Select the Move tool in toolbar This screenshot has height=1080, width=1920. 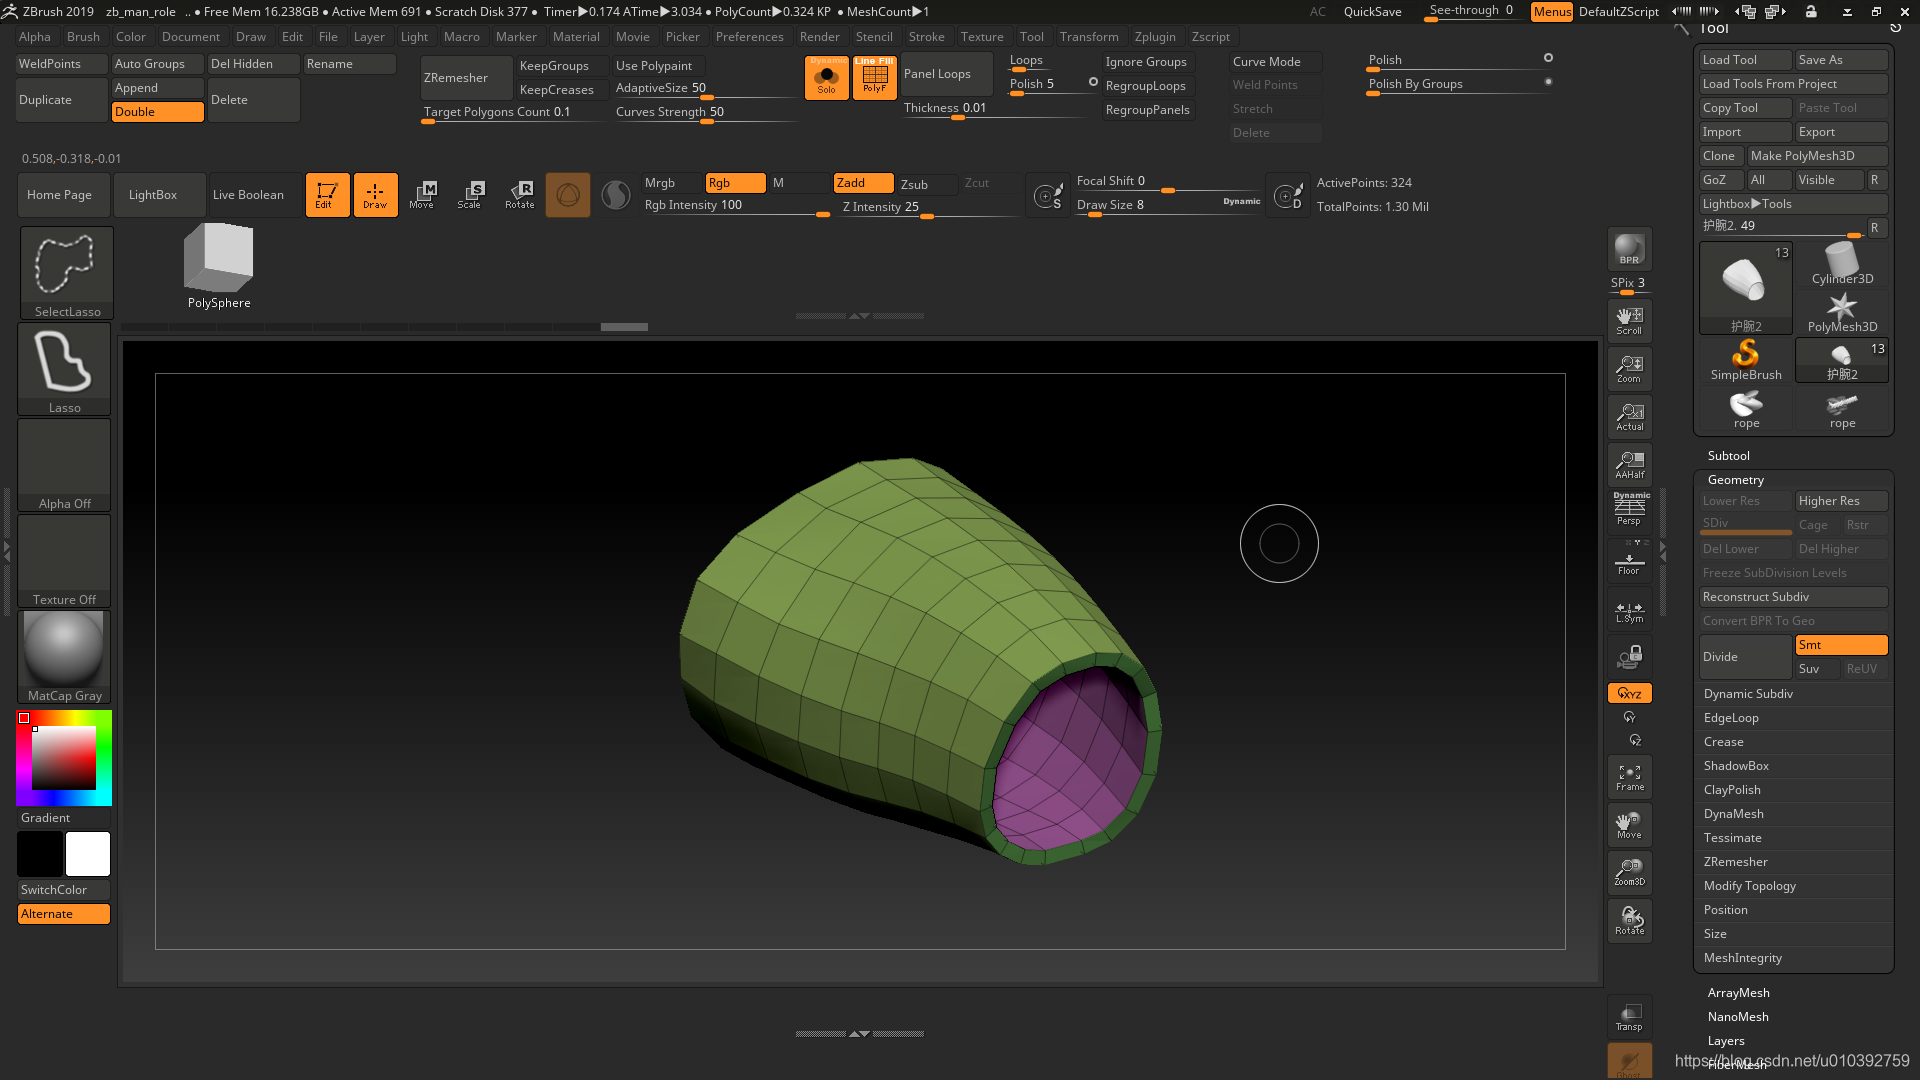(x=421, y=195)
